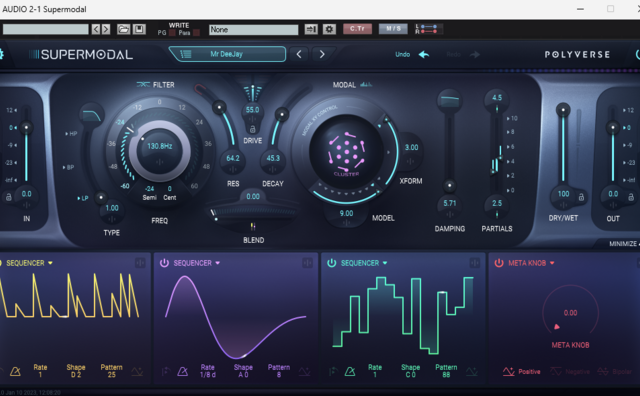Toggle the OUT gain lock icon
This screenshot has width=640, height=396.
click(x=631, y=197)
